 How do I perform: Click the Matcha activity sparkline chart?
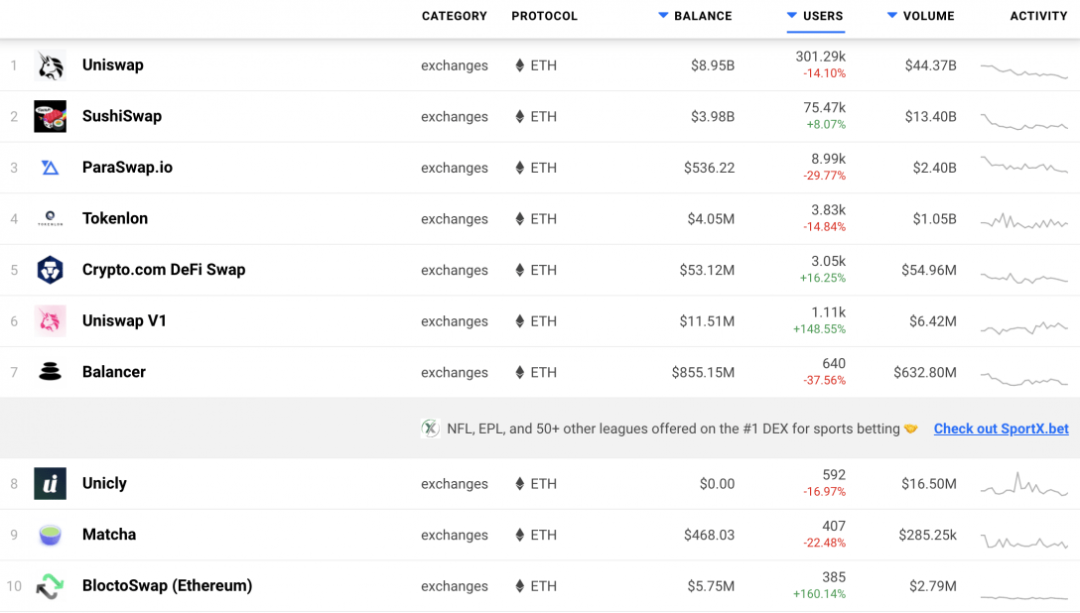pyautogui.click(x=1024, y=542)
